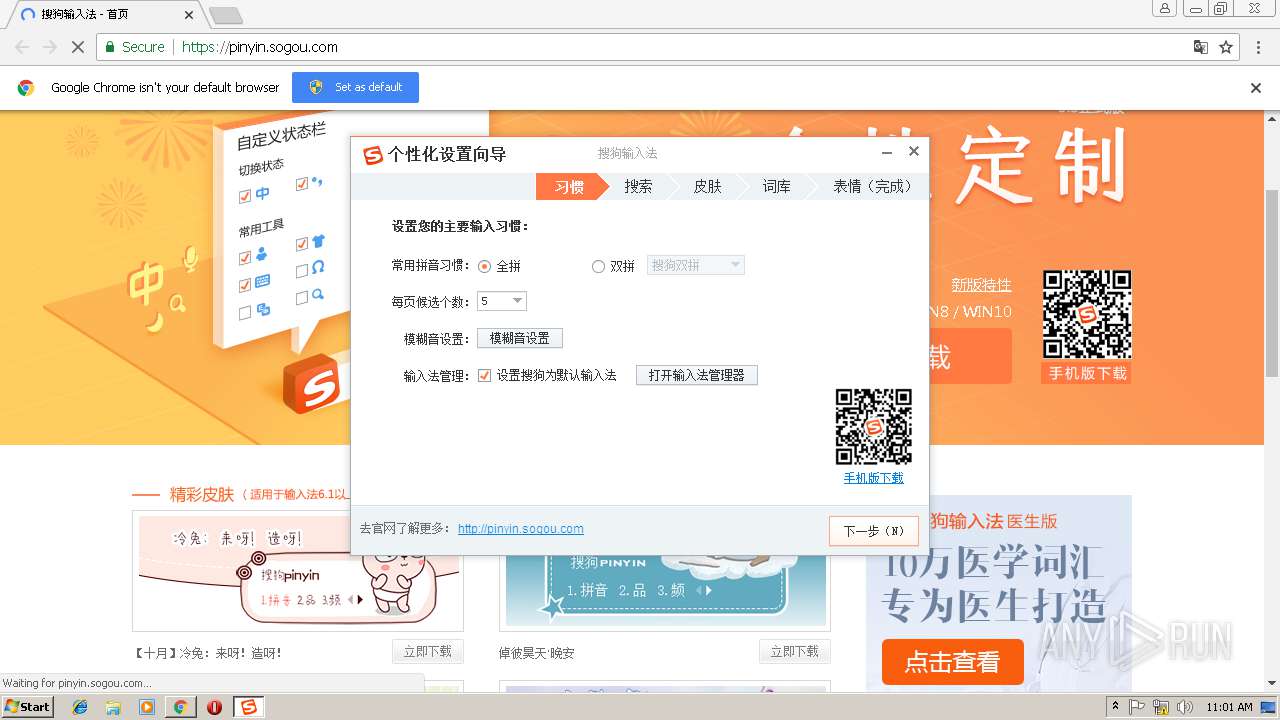The image size is (1280, 720).
Task: Click 立即下载 for 倬彼昊天·晚安 skin
Action: 795,652
